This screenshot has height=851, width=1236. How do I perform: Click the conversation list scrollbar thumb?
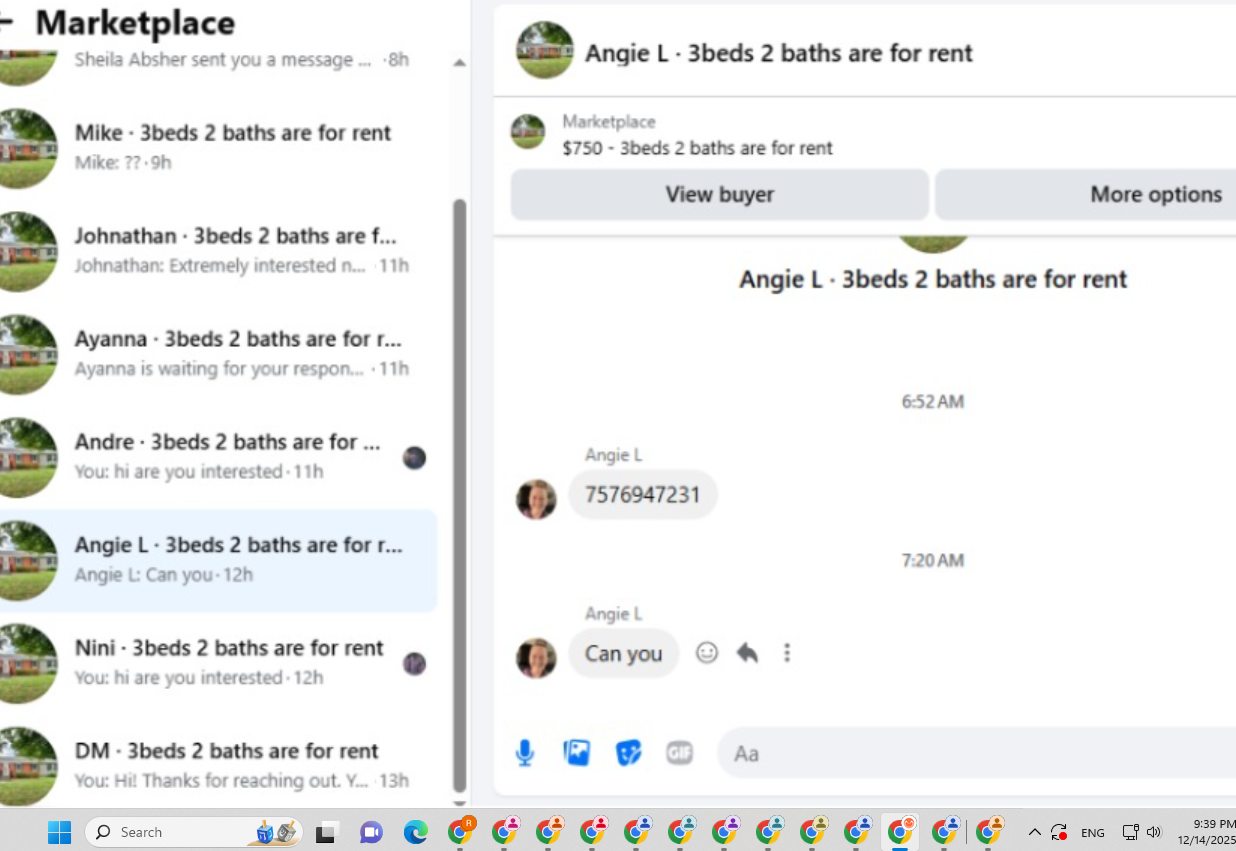pos(459,495)
